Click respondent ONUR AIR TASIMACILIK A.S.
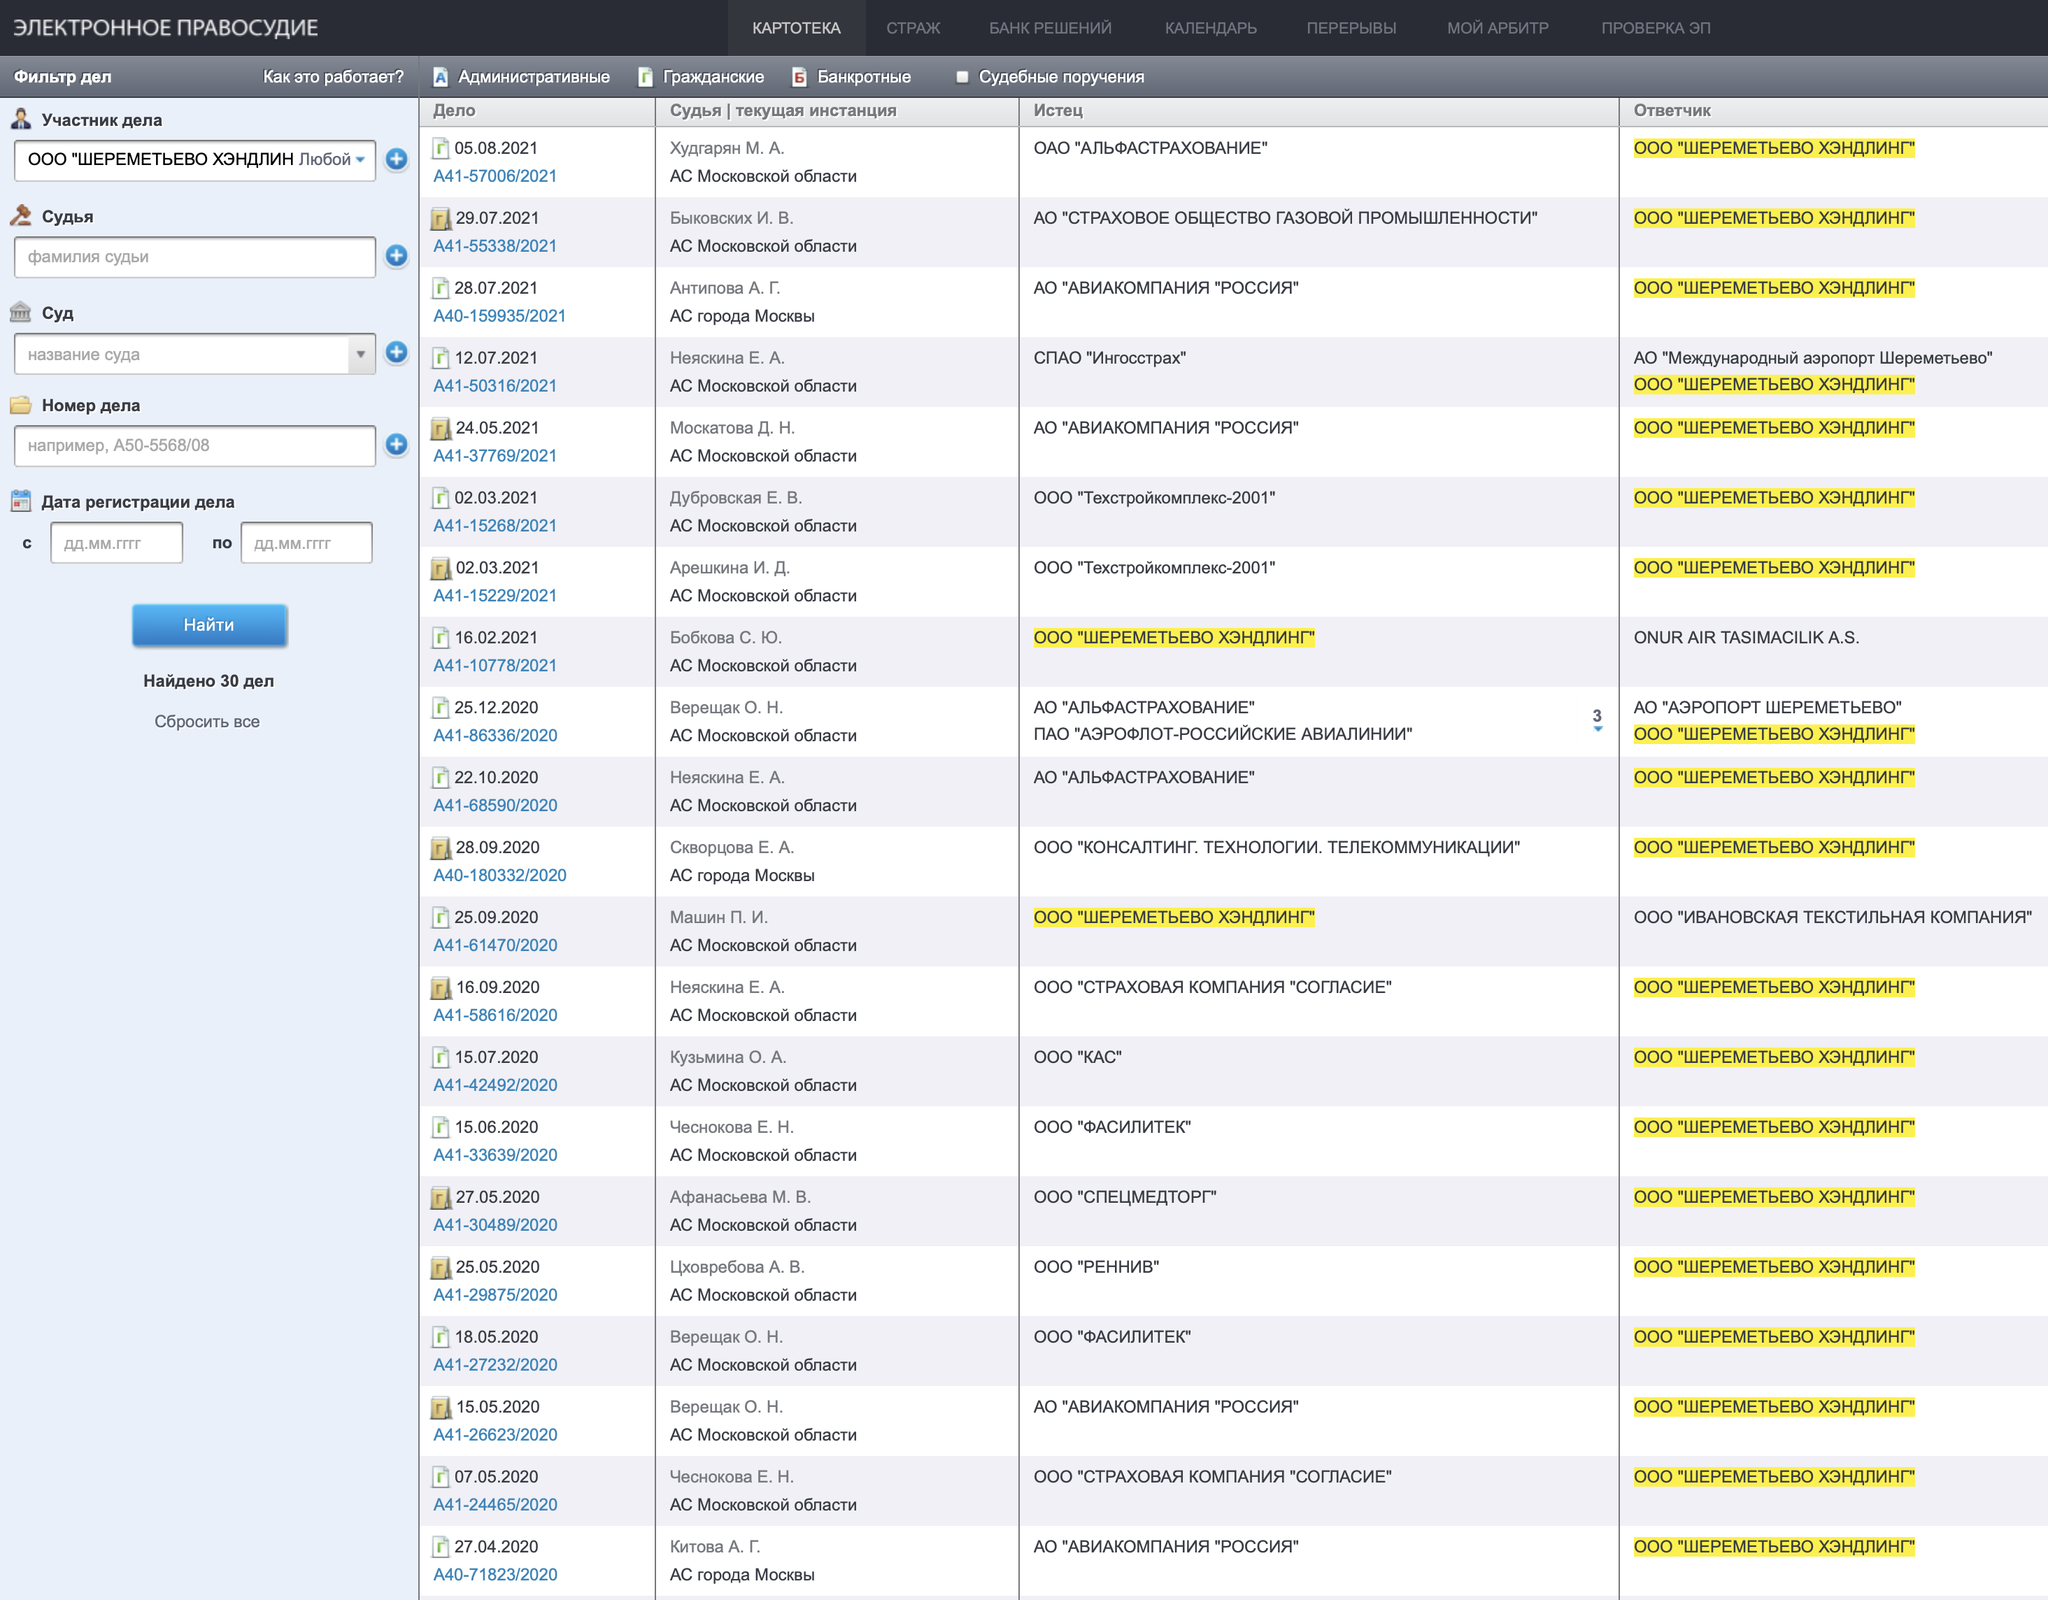Viewport: 2048px width, 1600px height. tap(1746, 637)
